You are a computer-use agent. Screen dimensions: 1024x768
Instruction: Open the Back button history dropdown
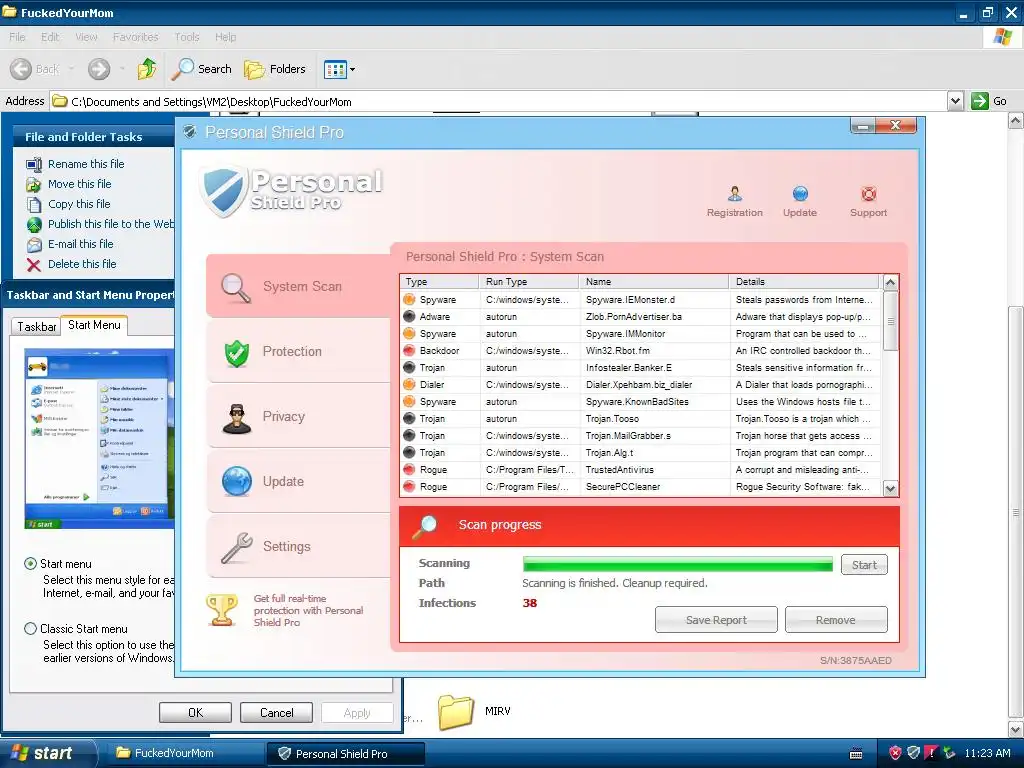coord(71,69)
